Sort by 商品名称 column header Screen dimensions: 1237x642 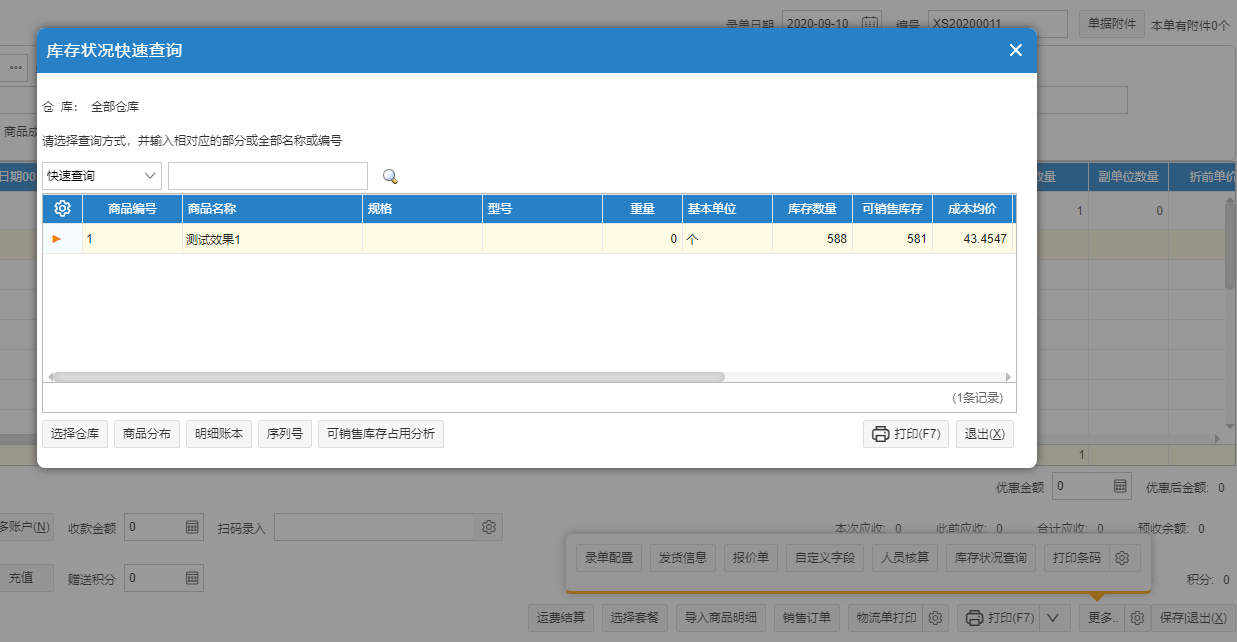[x=272, y=209]
